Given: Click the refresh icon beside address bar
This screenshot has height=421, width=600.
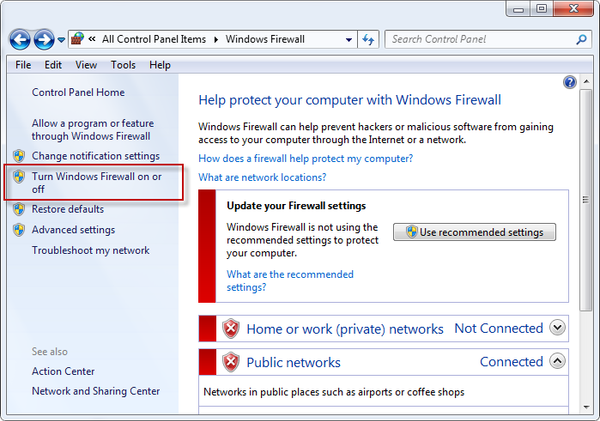Looking at the screenshot, I should 368,39.
